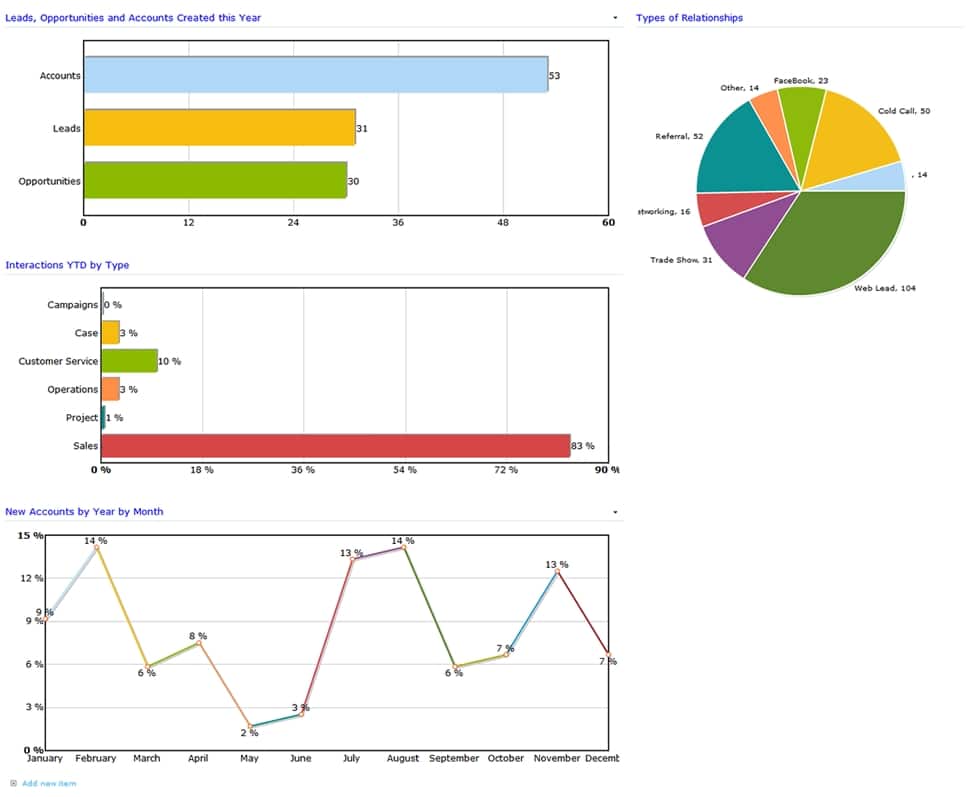The height and width of the screenshot is (797, 966).
Task: Click the May 2% data point
Action: tap(250, 726)
